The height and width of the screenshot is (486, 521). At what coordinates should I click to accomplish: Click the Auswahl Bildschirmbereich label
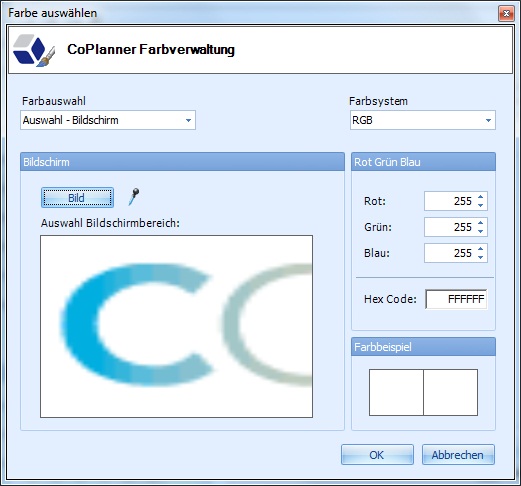pos(110,223)
